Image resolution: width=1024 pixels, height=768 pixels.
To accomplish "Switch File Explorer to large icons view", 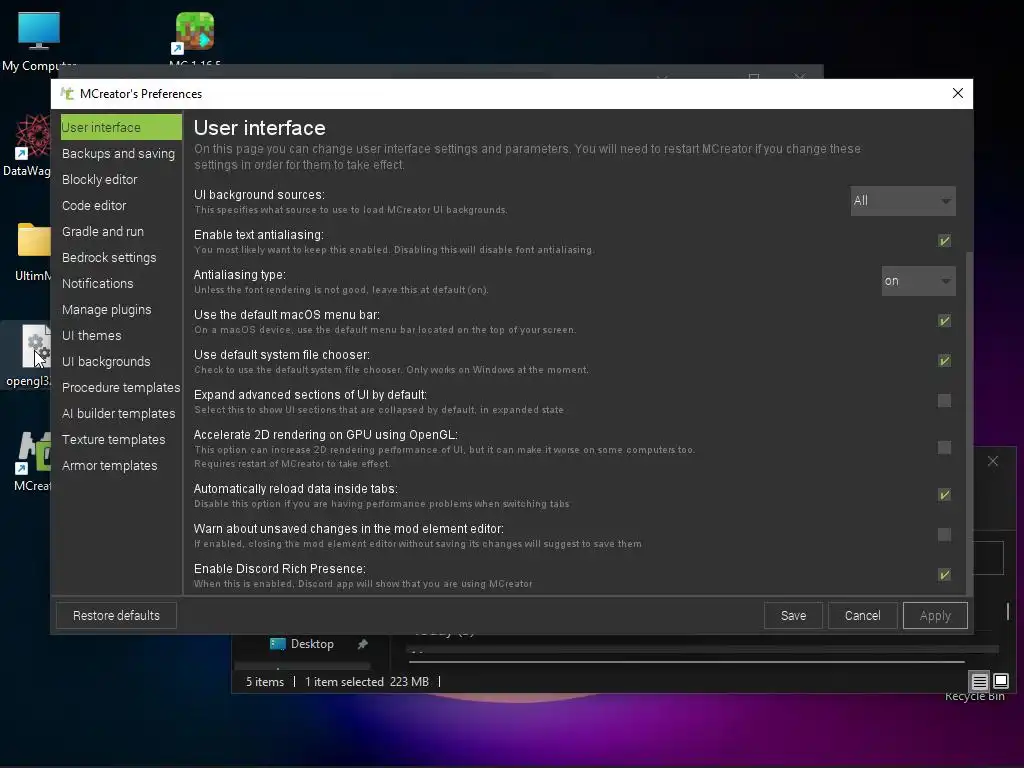I will pos(1000,682).
